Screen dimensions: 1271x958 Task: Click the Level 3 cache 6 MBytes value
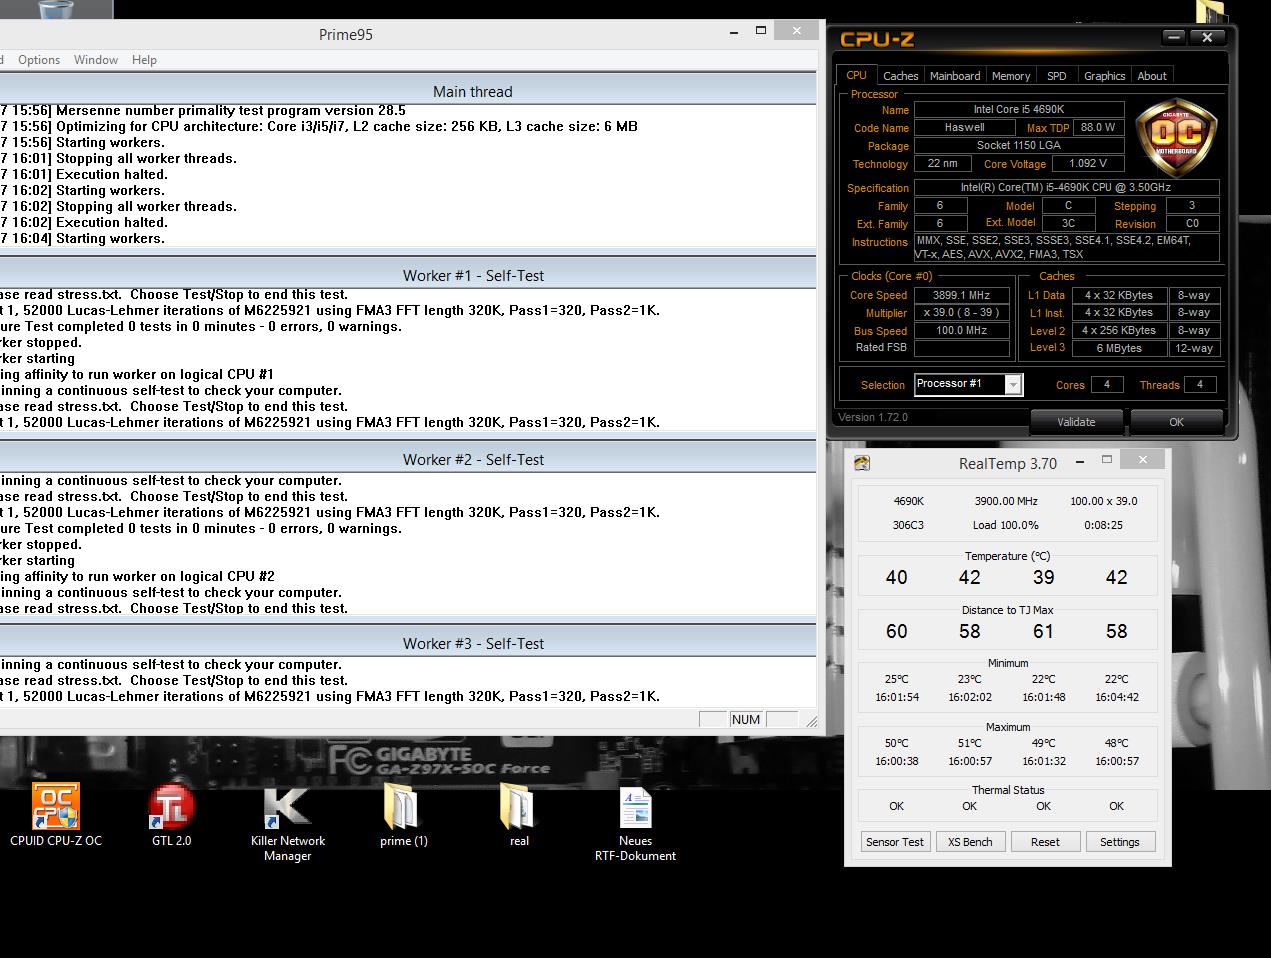click(1119, 348)
